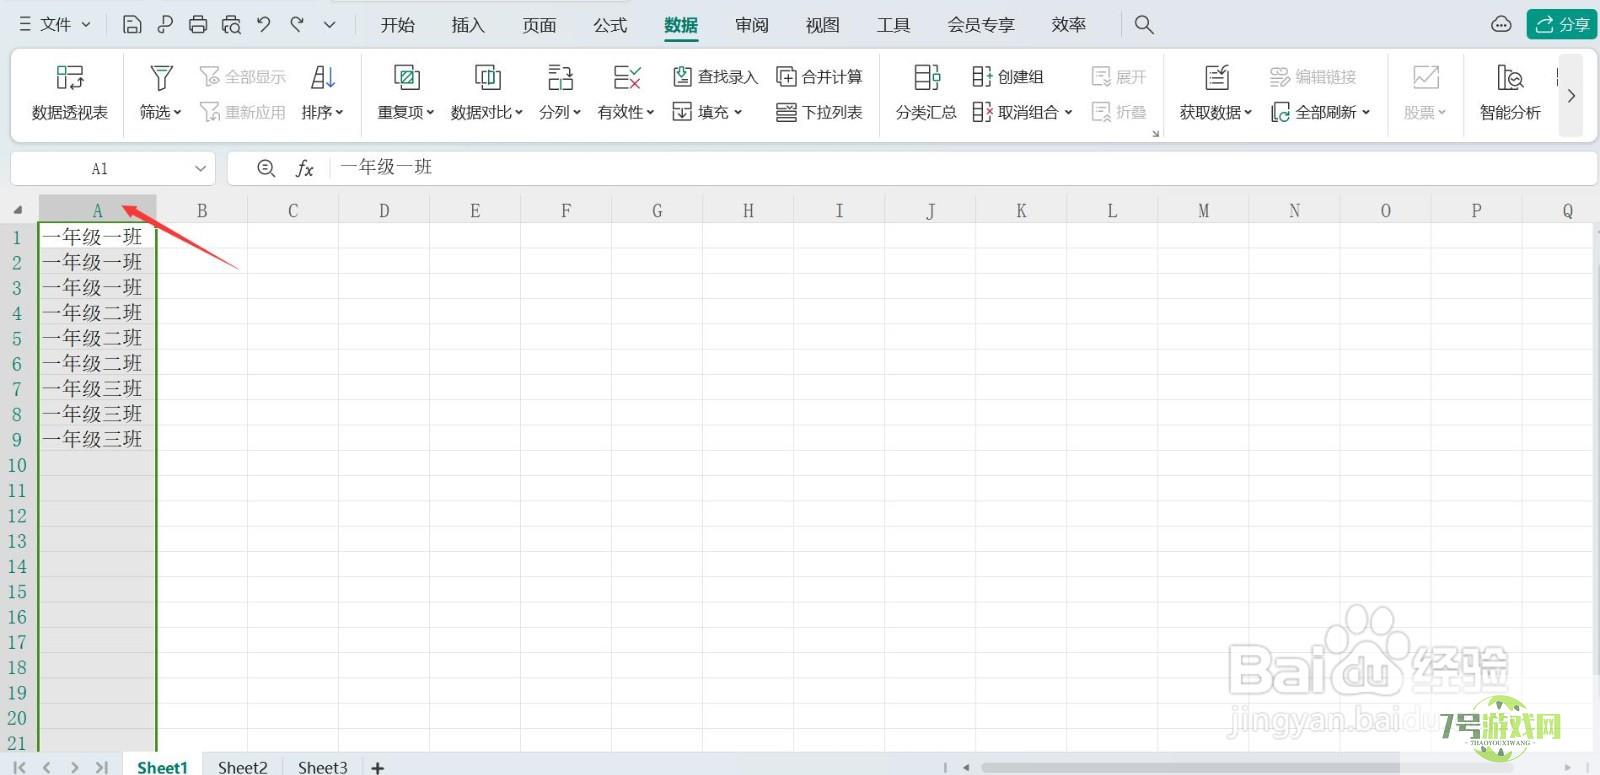Click Smart Analysis (智能分析)

(x=1510, y=93)
